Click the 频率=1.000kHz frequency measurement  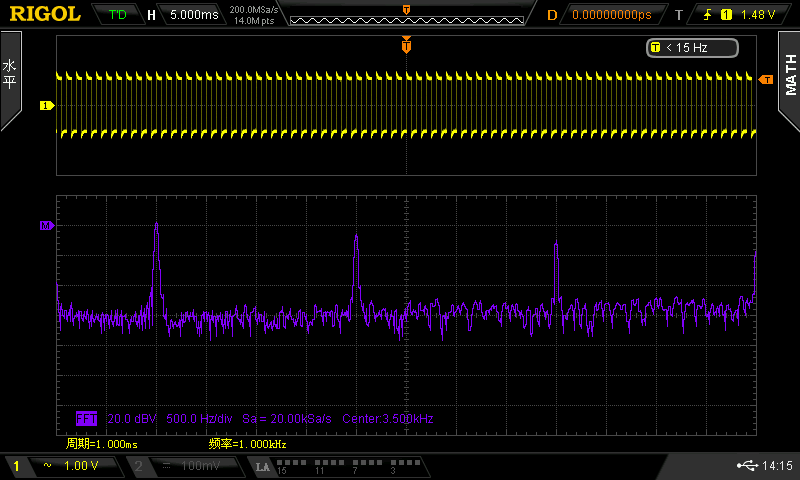click(x=247, y=443)
